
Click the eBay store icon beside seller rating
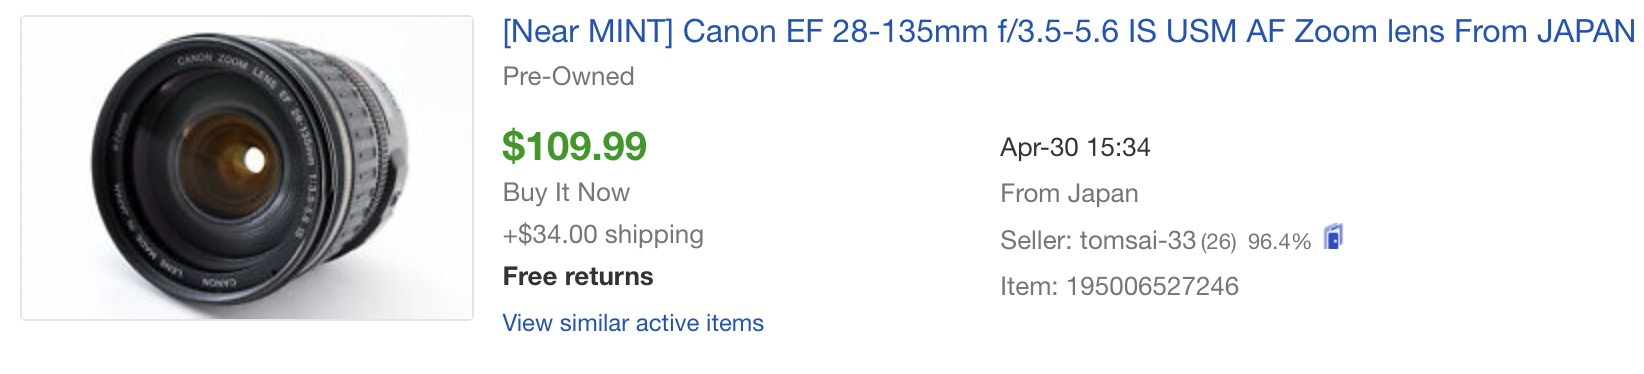[1333, 238]
